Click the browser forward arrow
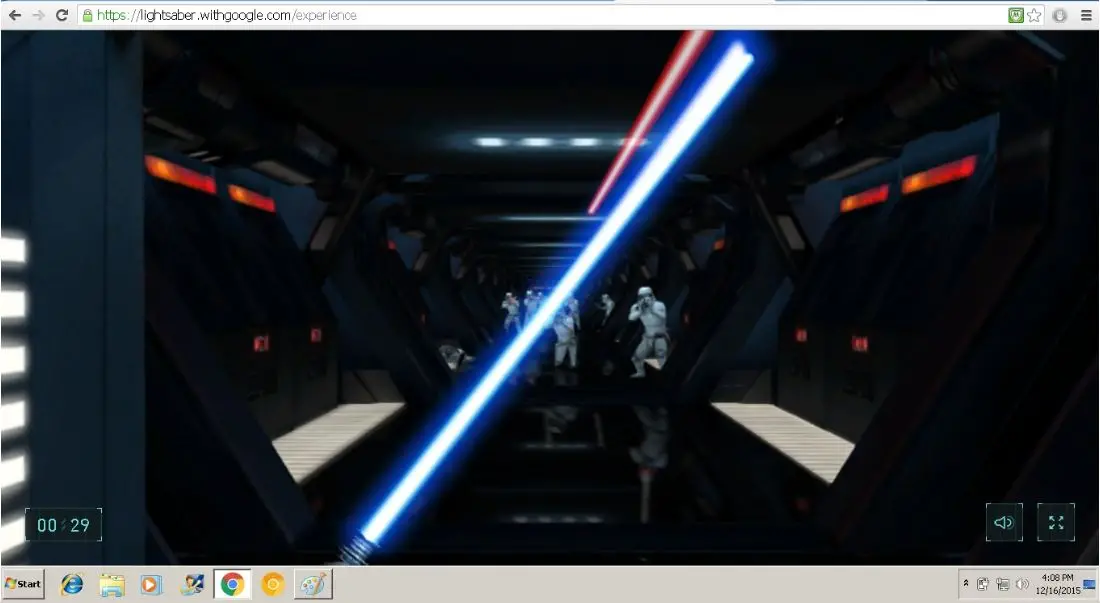 (x=38, y=15)
